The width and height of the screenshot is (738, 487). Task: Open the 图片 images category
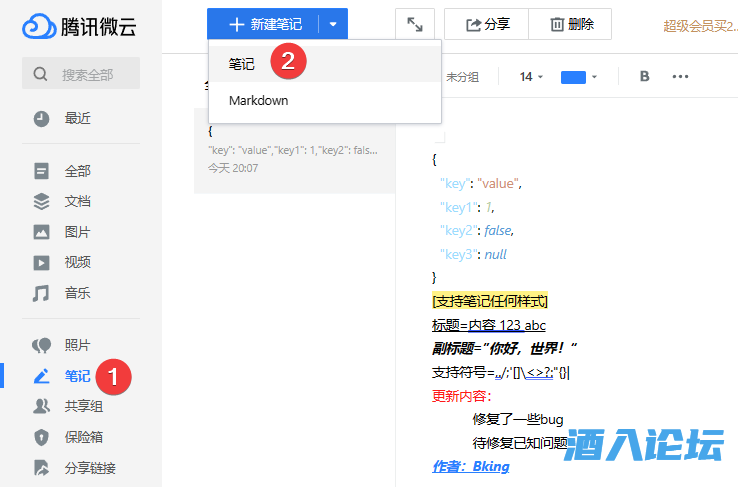coord(77,232)
